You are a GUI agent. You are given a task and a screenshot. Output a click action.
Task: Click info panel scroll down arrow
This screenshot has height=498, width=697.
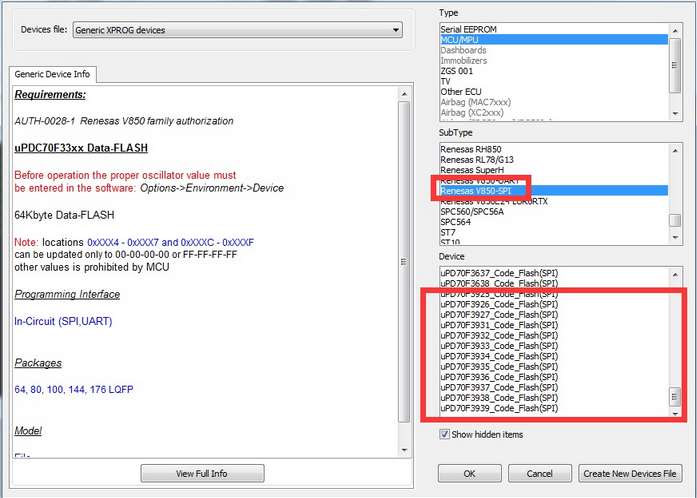(x=404, y=450)
